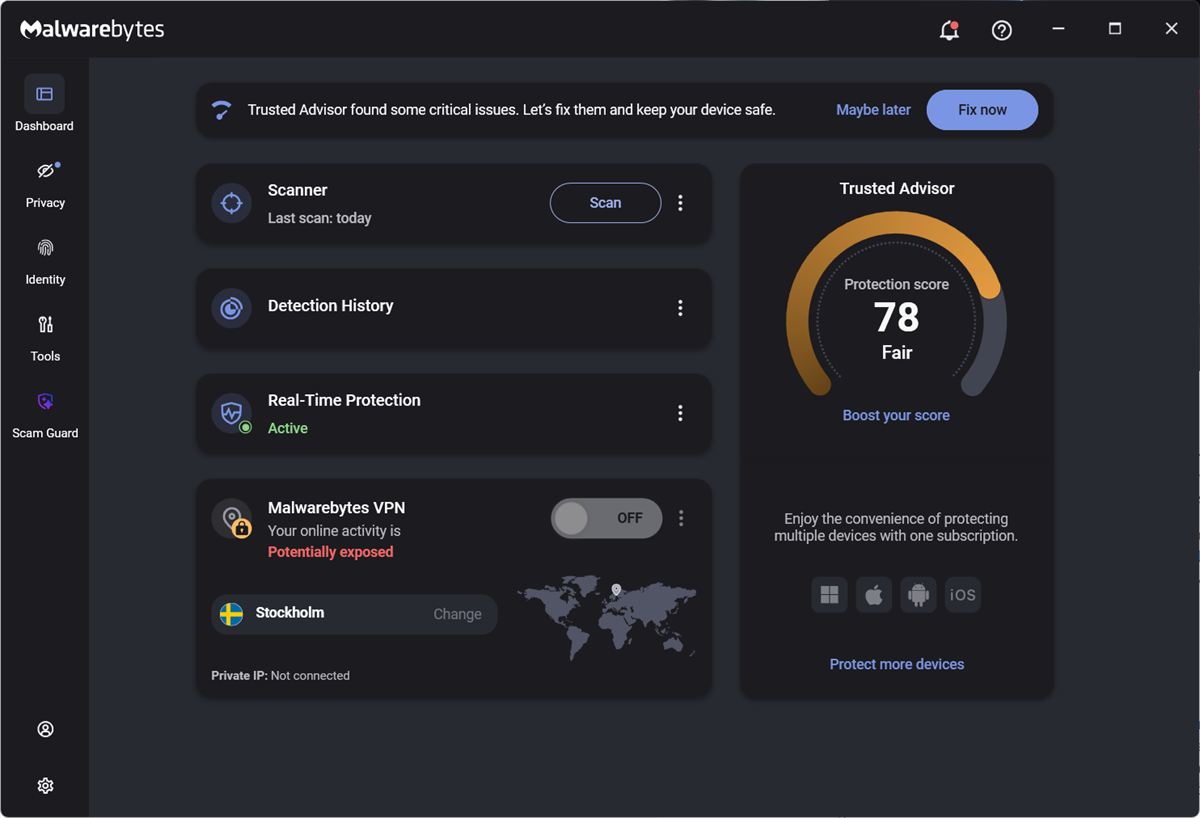The width and height of the screenshot is (1200, 818).
Task: Open Tools in the sidebar
Action: point(45,337)
